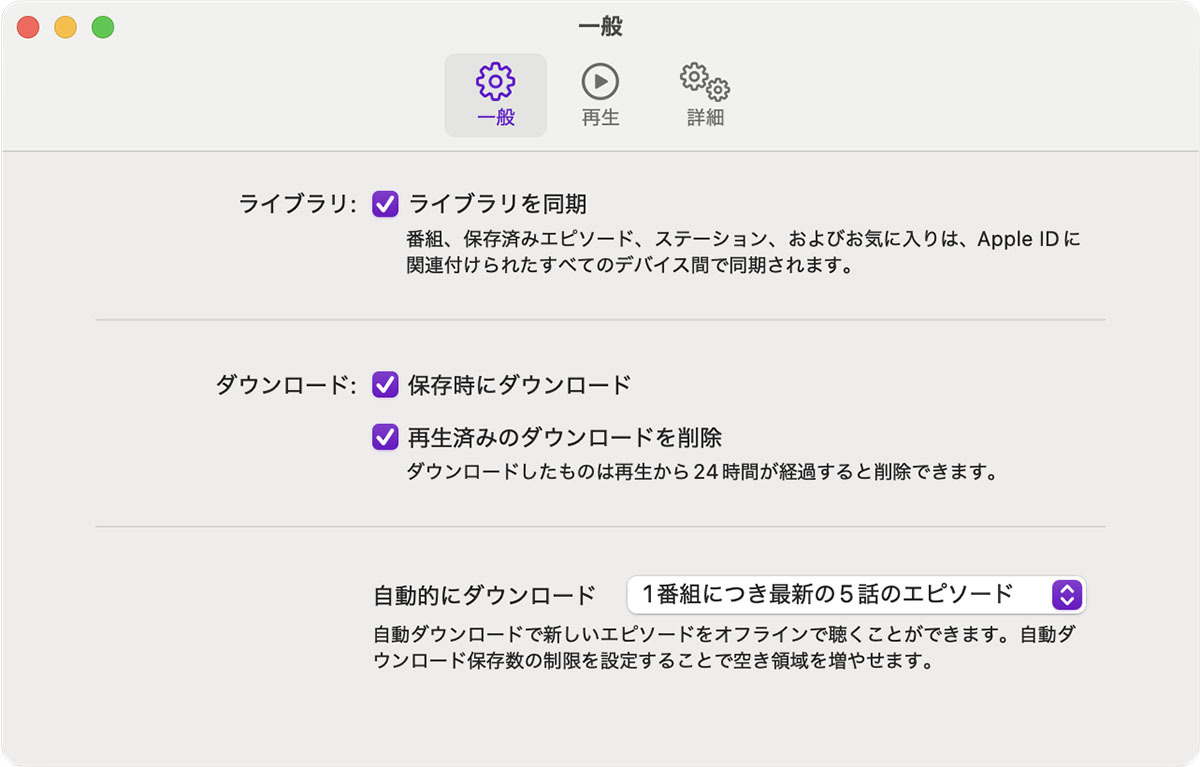Click the window title 一般
1200x767 pixels.
click(x=600, y=27)
